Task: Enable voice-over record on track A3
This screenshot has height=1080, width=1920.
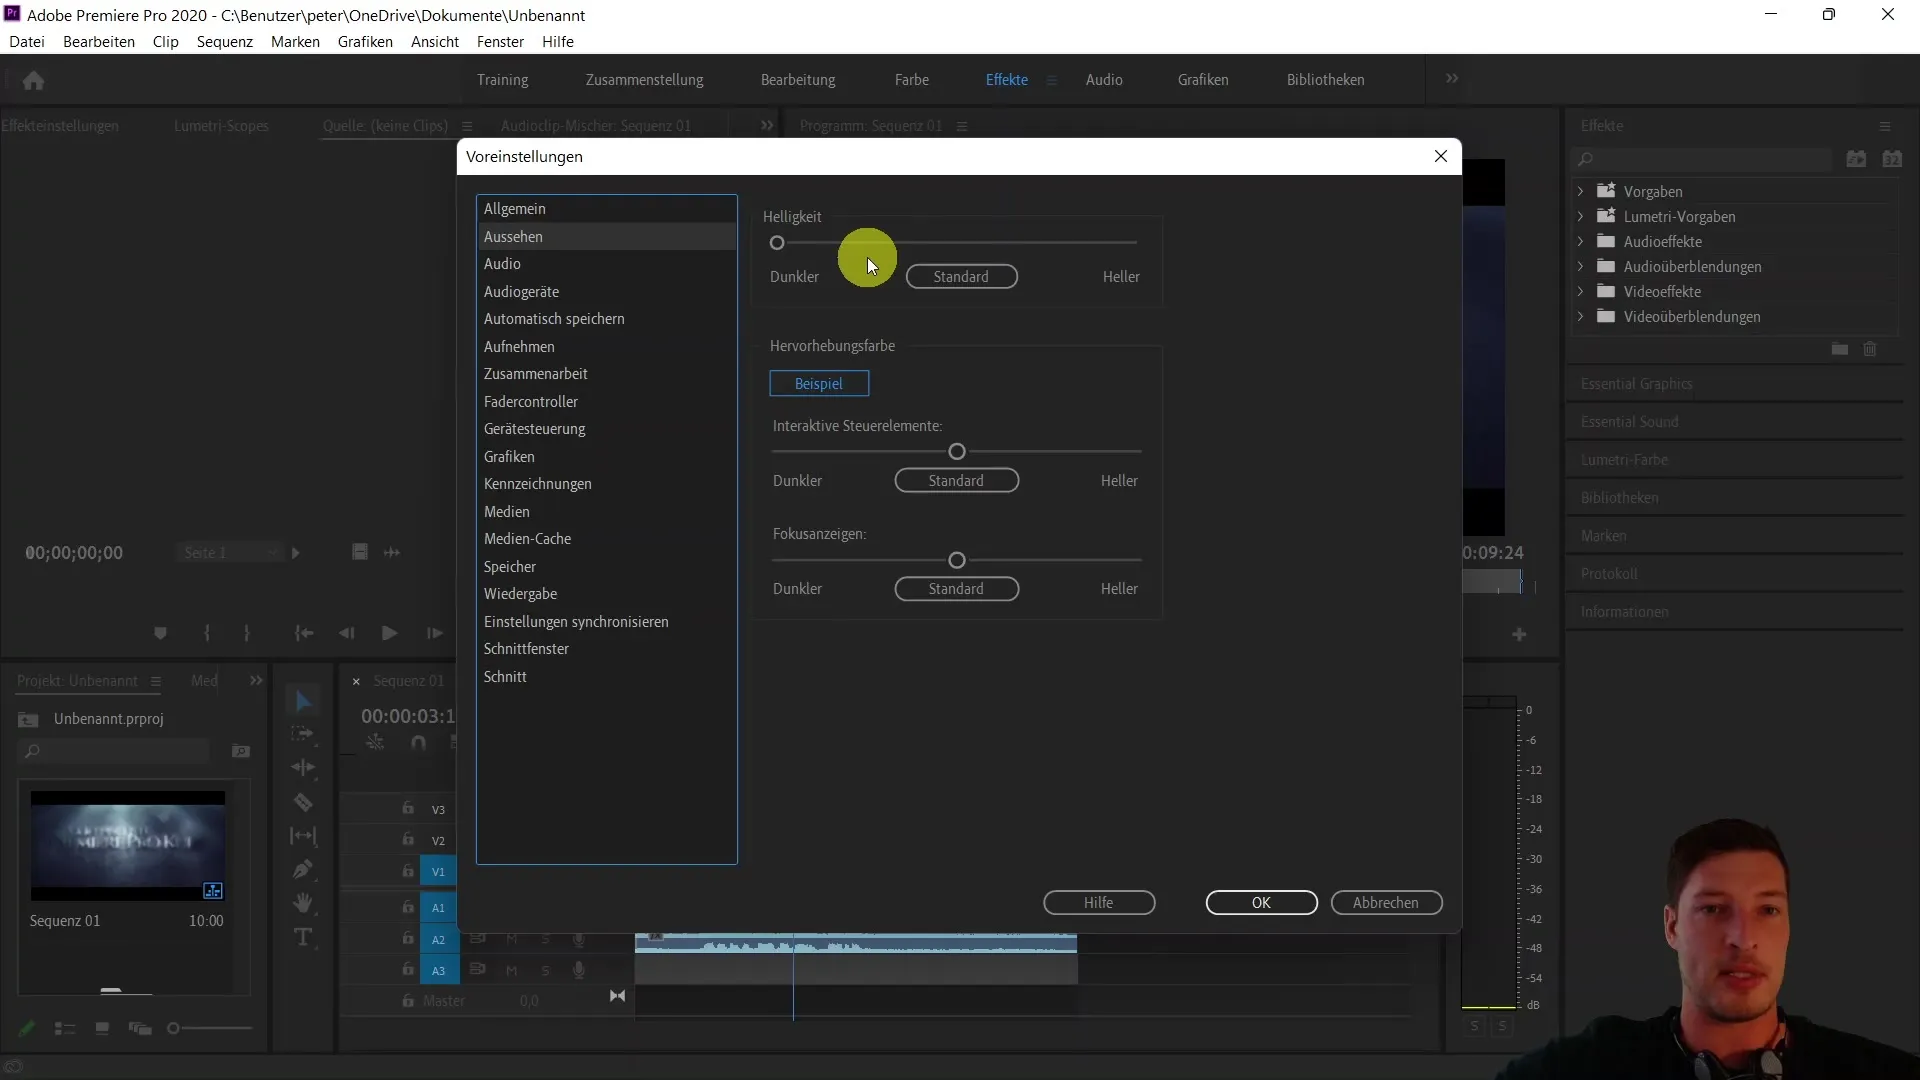Action: click(578, 970)
